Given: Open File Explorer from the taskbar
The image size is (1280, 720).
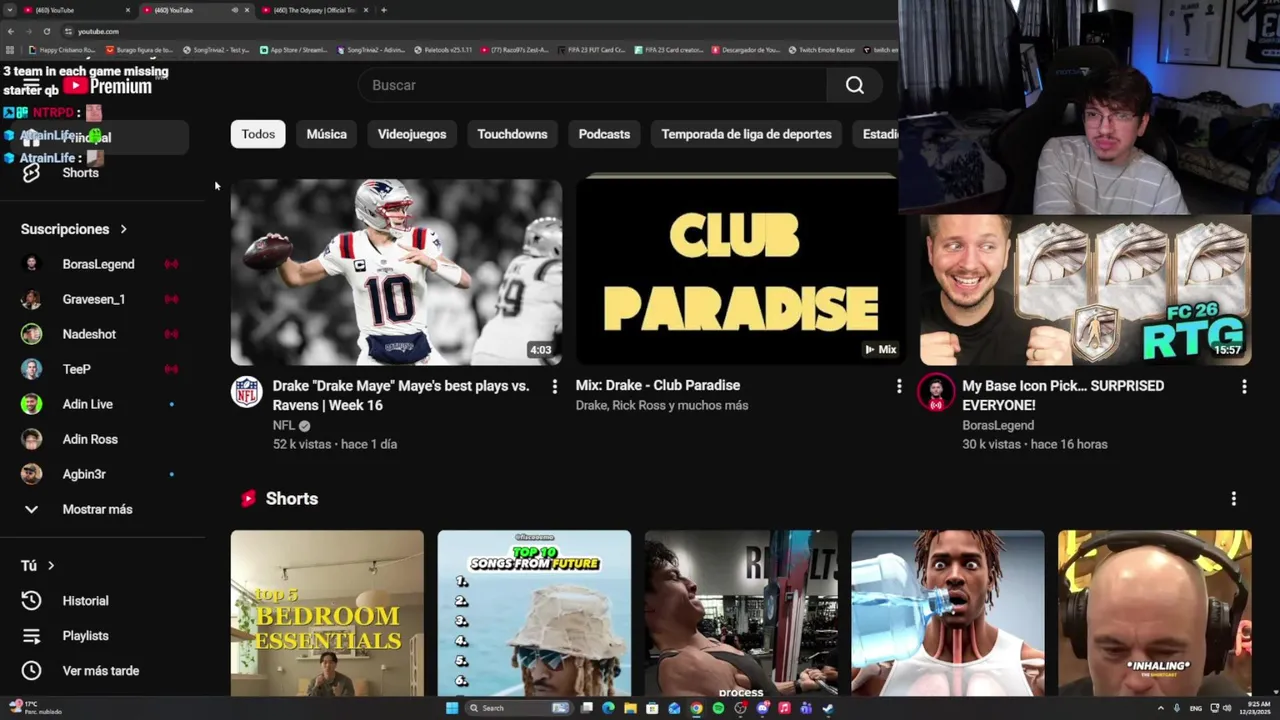Looking at the screenshot, I should [630, 708].
